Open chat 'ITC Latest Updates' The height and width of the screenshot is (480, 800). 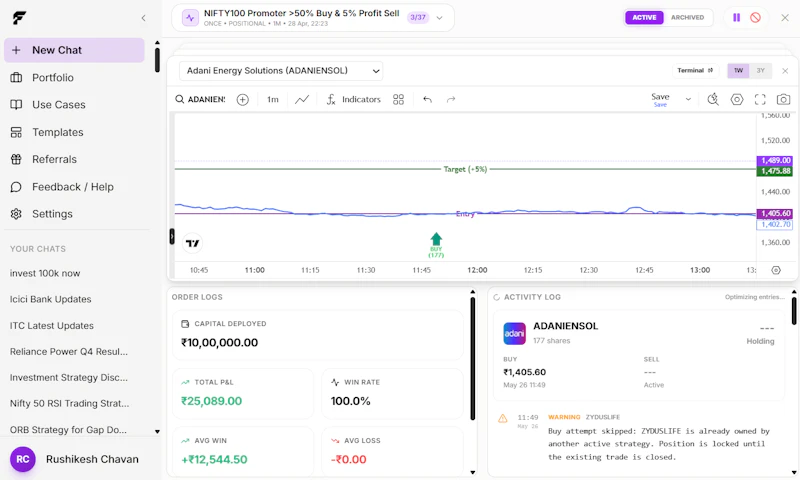click(52, 325)
